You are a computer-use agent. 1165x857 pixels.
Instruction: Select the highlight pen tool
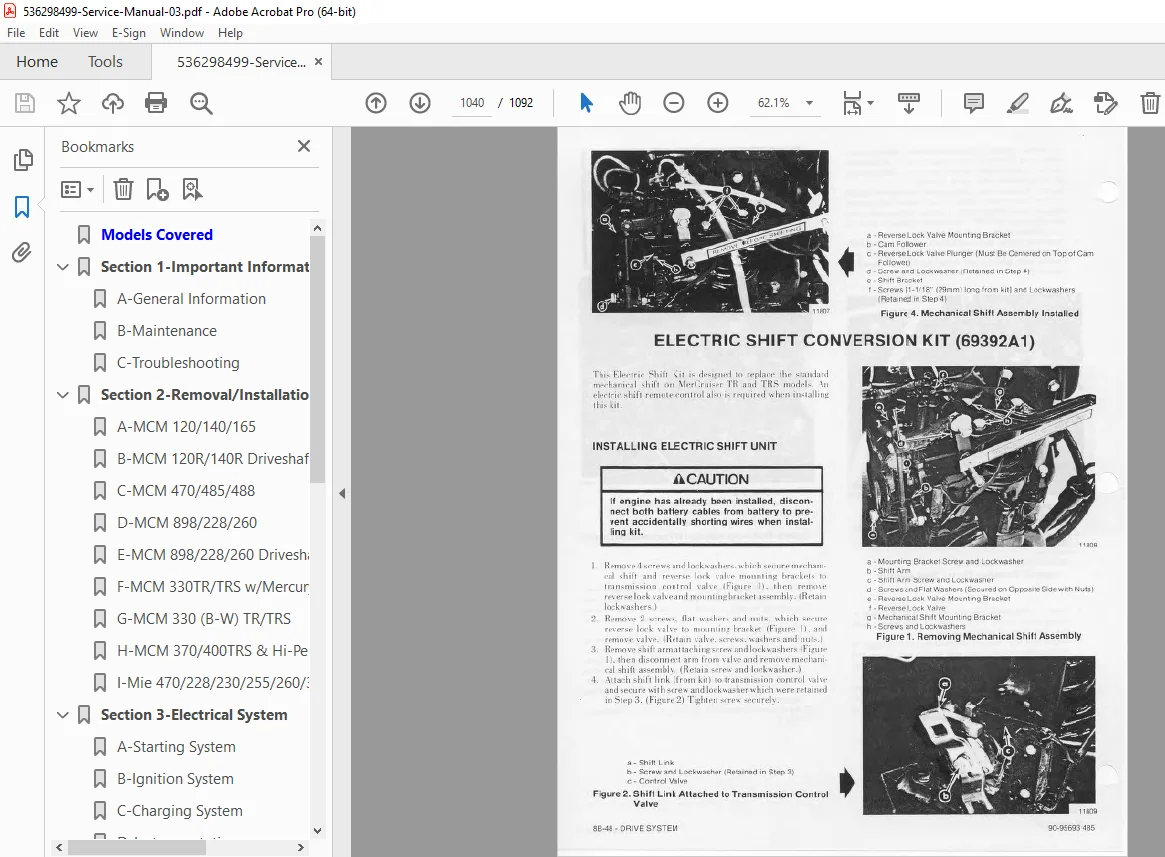click(x=1017, y=103)
